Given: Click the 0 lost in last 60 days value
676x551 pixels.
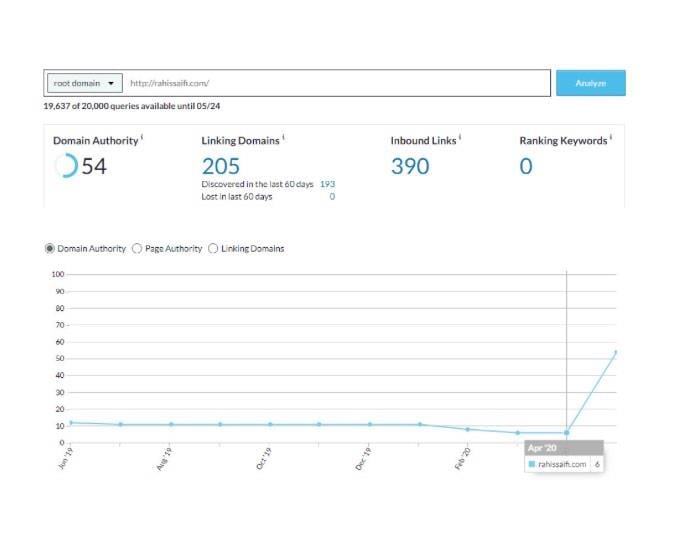Looking at the screenshot, I should [x=332, y=196].
